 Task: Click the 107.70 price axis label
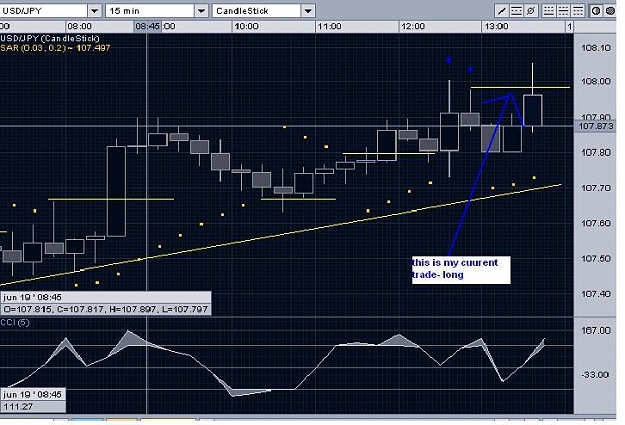pos(596,188)
